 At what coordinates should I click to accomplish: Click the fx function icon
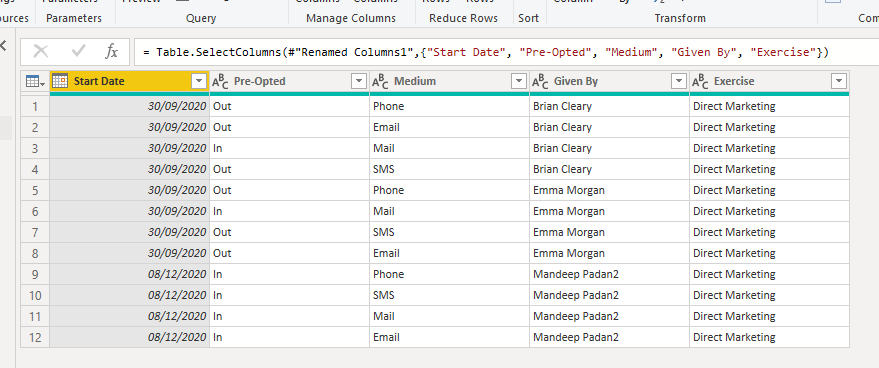tap(112, 52)
